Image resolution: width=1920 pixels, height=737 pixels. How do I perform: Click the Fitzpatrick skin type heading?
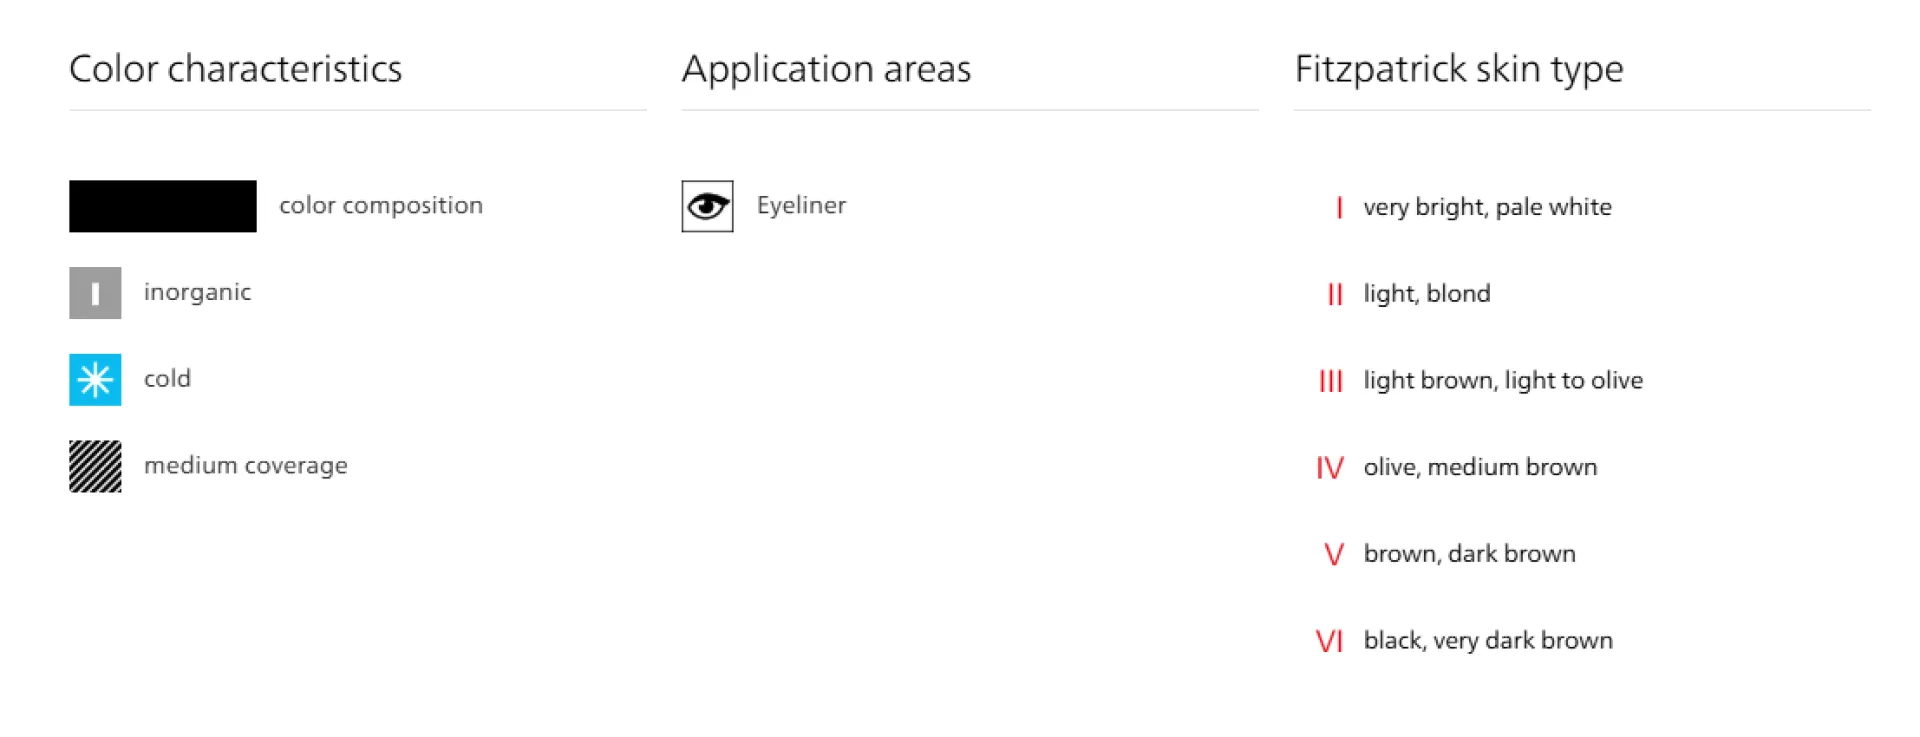click(1459, 69)
